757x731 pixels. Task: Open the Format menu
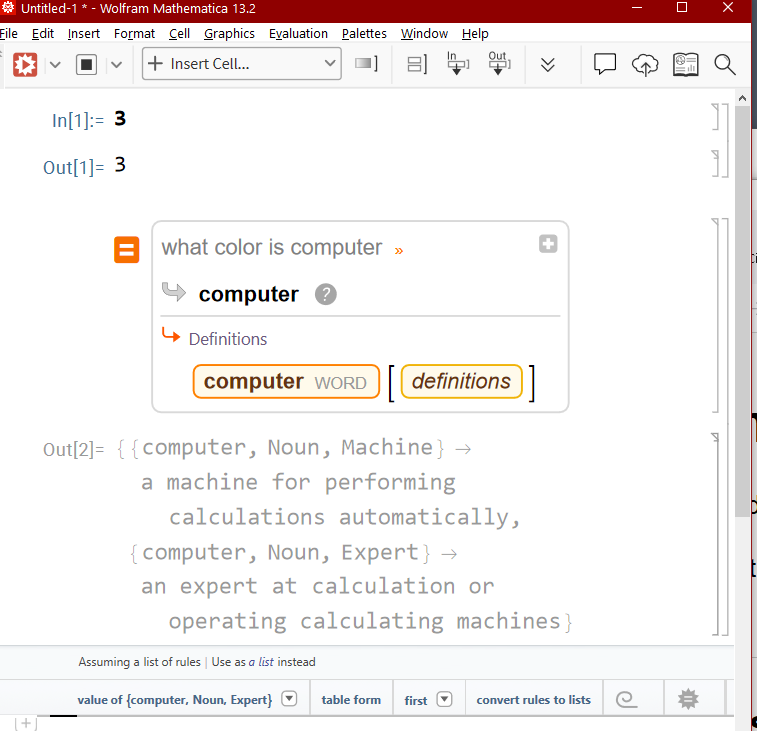tap(134, 33)
